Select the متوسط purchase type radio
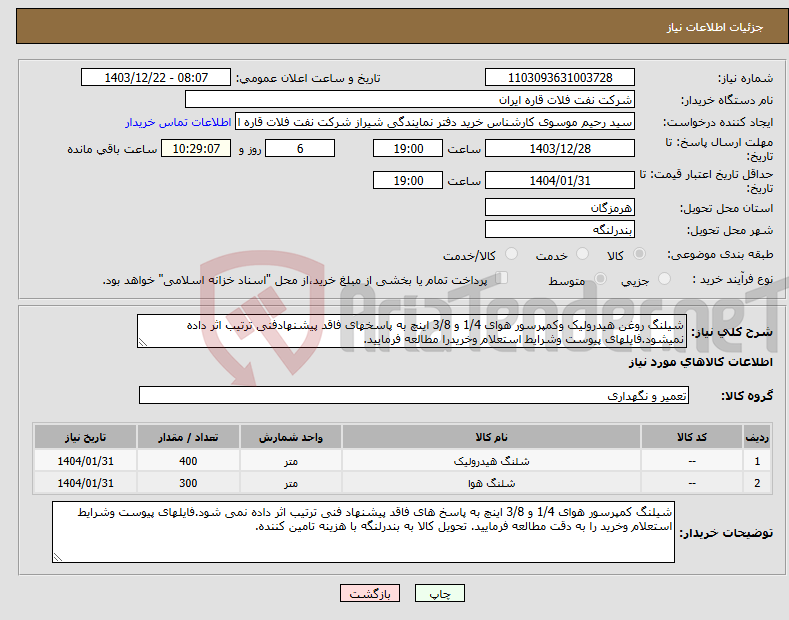This screenshot has height=620, width=789. coord(600,279)
